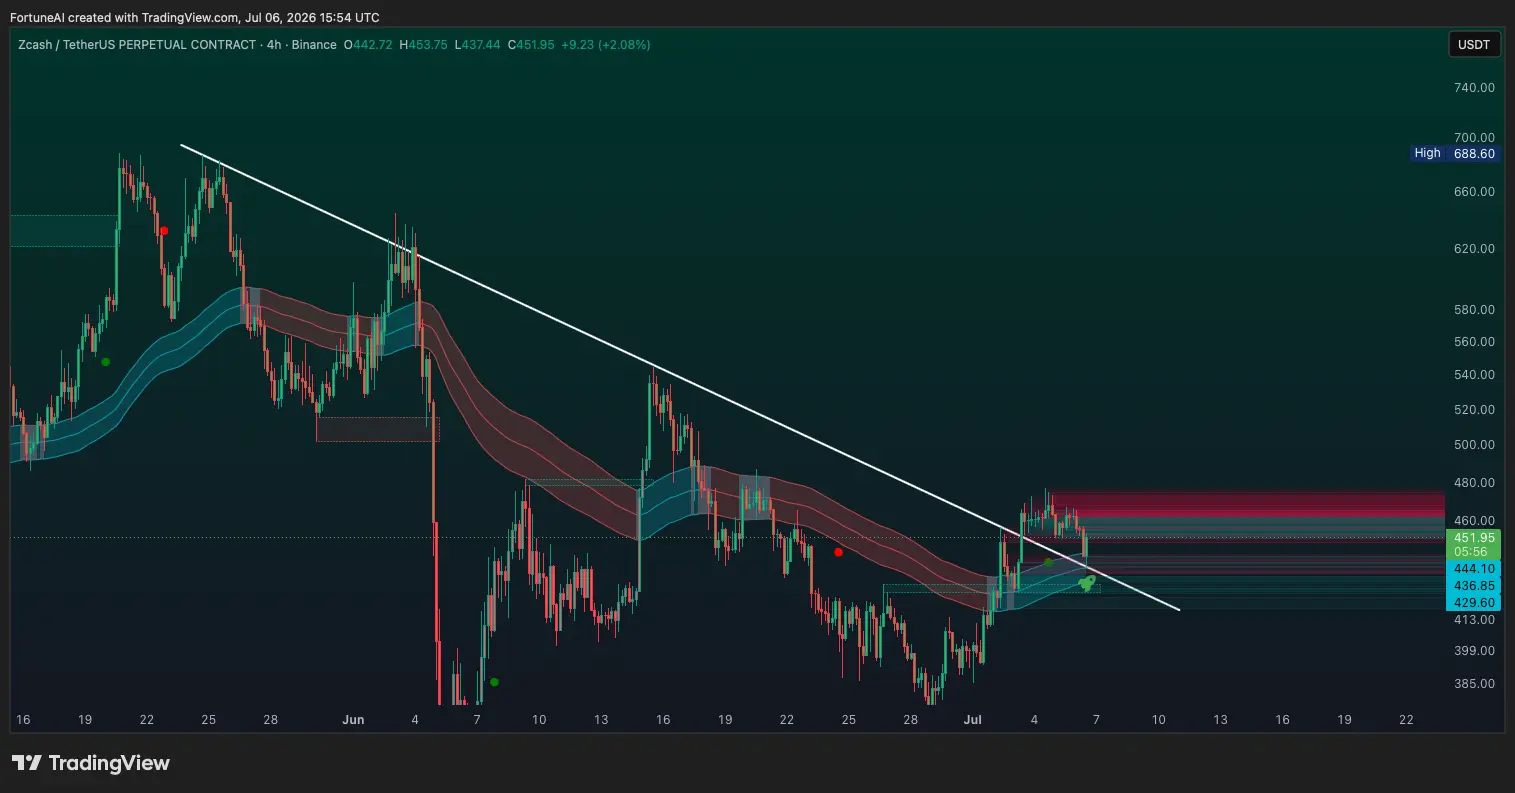
Task: Click the 460.00 price axis value
Action: pos(1474,521)
